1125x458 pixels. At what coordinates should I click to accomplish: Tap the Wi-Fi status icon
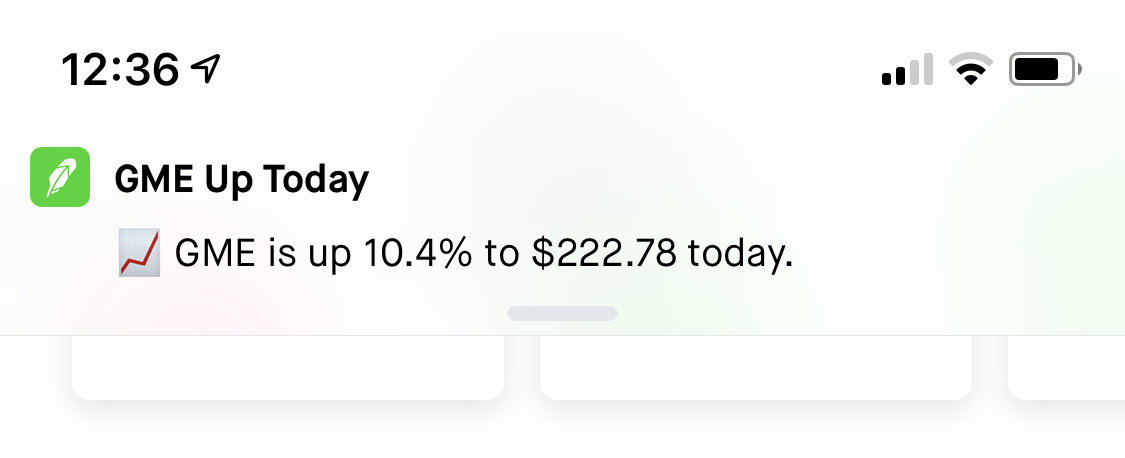click(x=971, y=70)
